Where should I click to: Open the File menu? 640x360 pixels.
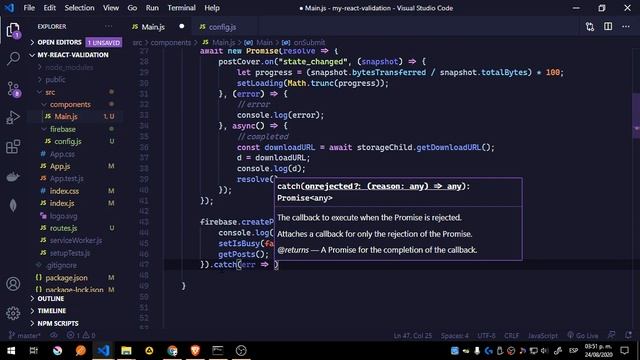(29, 8)
